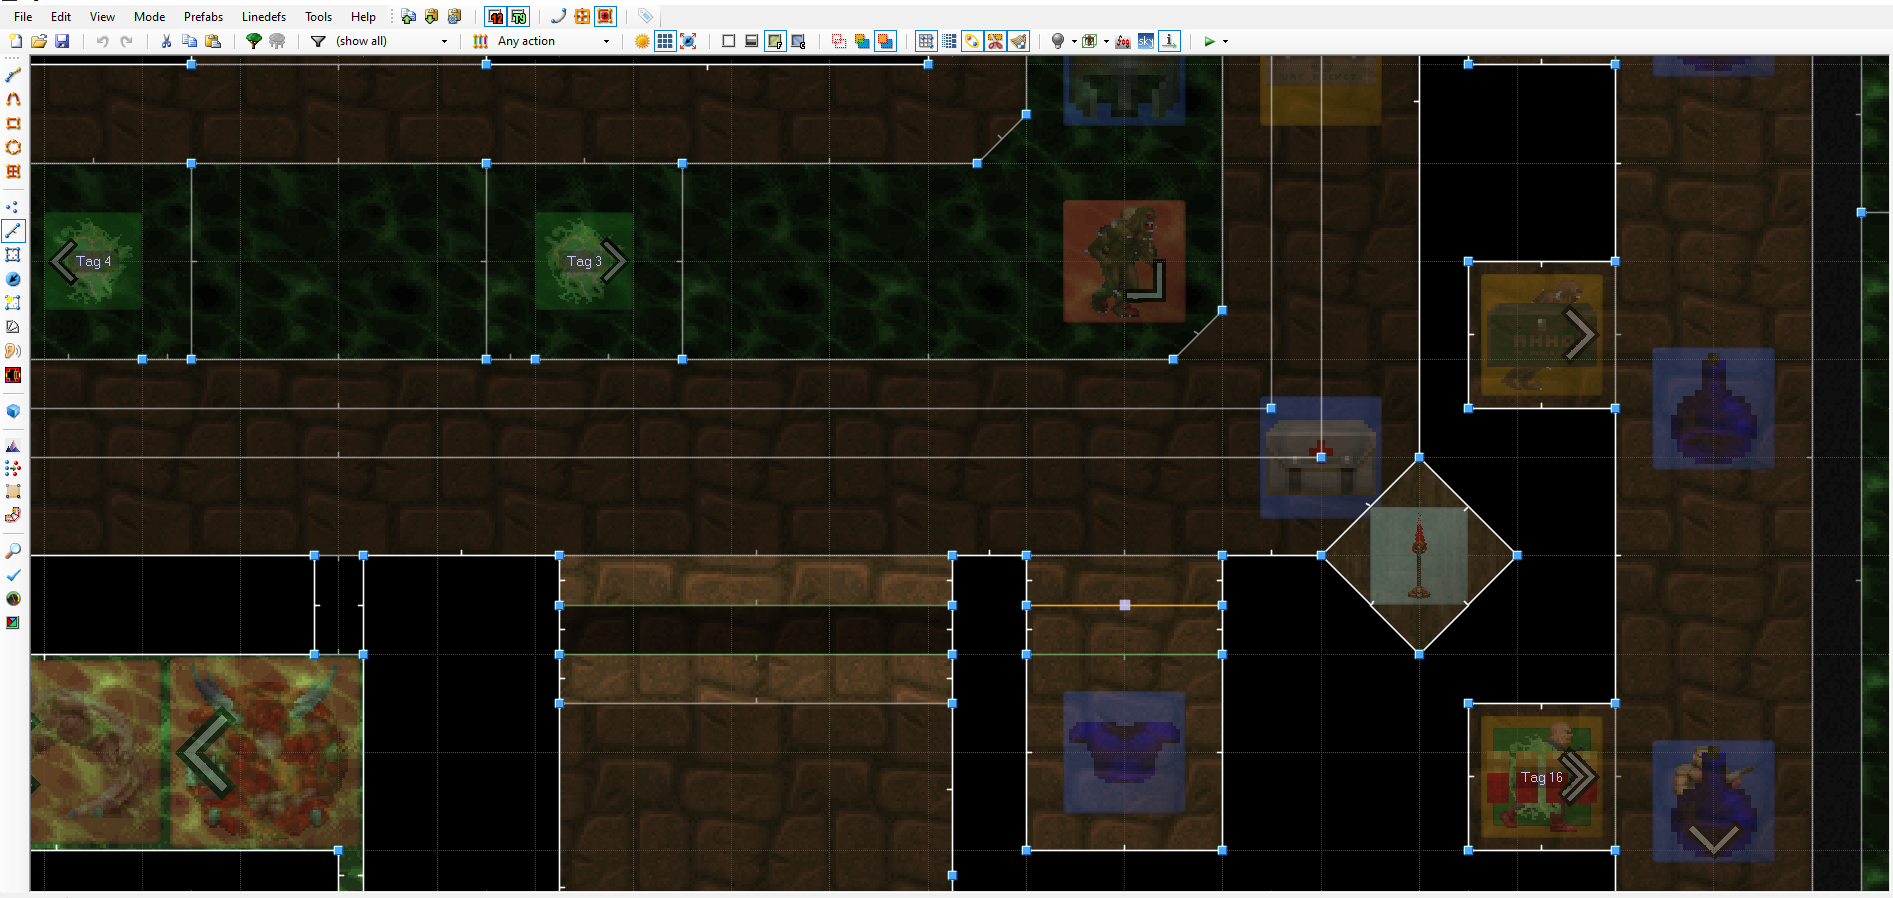
Task: Open a map file
Action: click(39, 41)
